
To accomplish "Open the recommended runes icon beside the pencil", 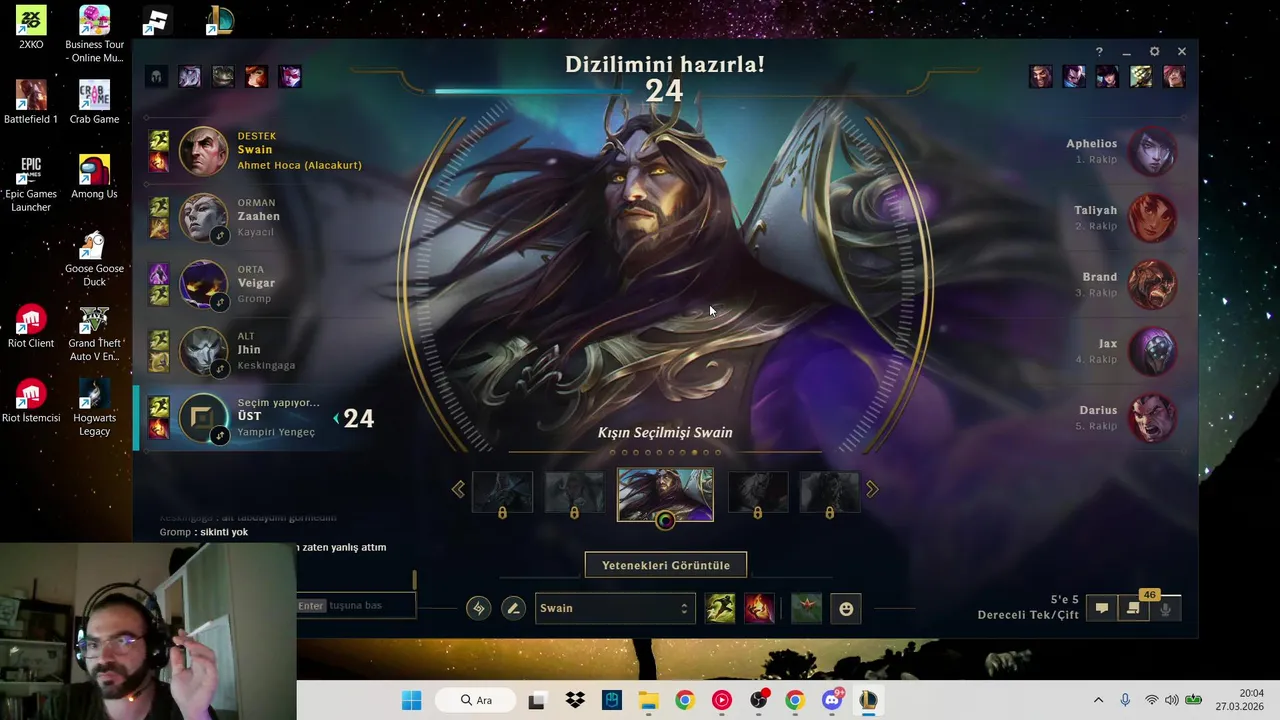I will tap(479, 608).
